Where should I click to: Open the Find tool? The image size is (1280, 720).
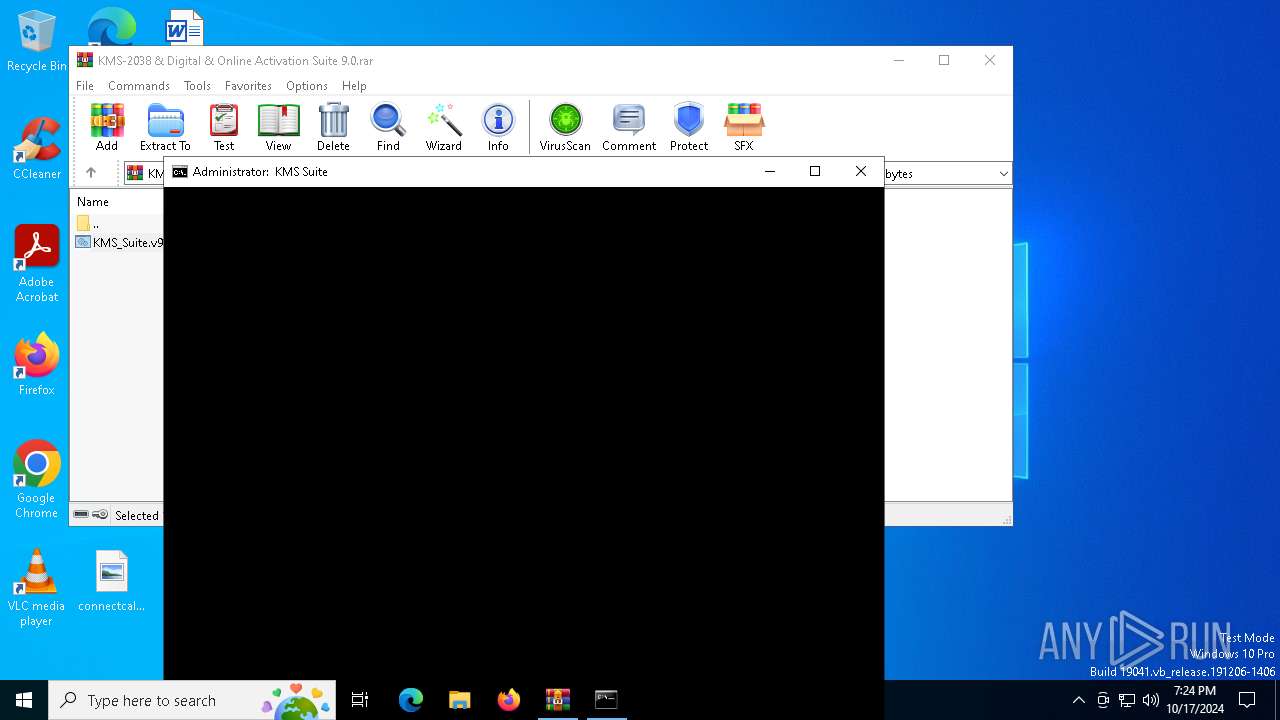(x=388, y=127)
